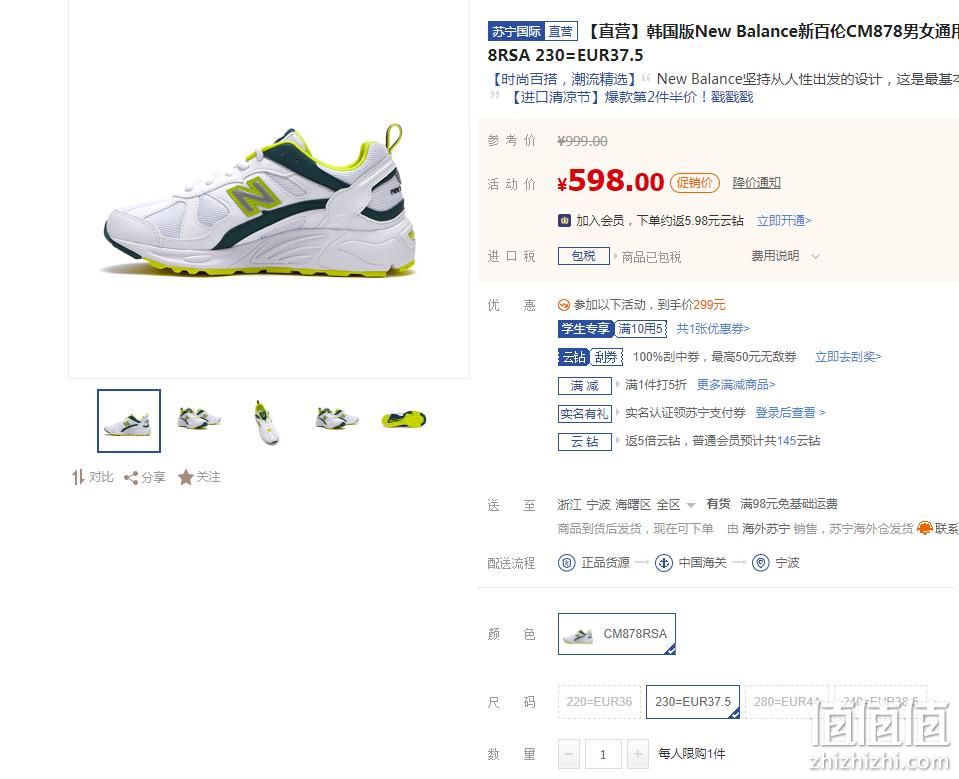The height and width of the screenshot is (779, 959).
Task: Select size 220=EUR36 option
Action: pos(599,702)
